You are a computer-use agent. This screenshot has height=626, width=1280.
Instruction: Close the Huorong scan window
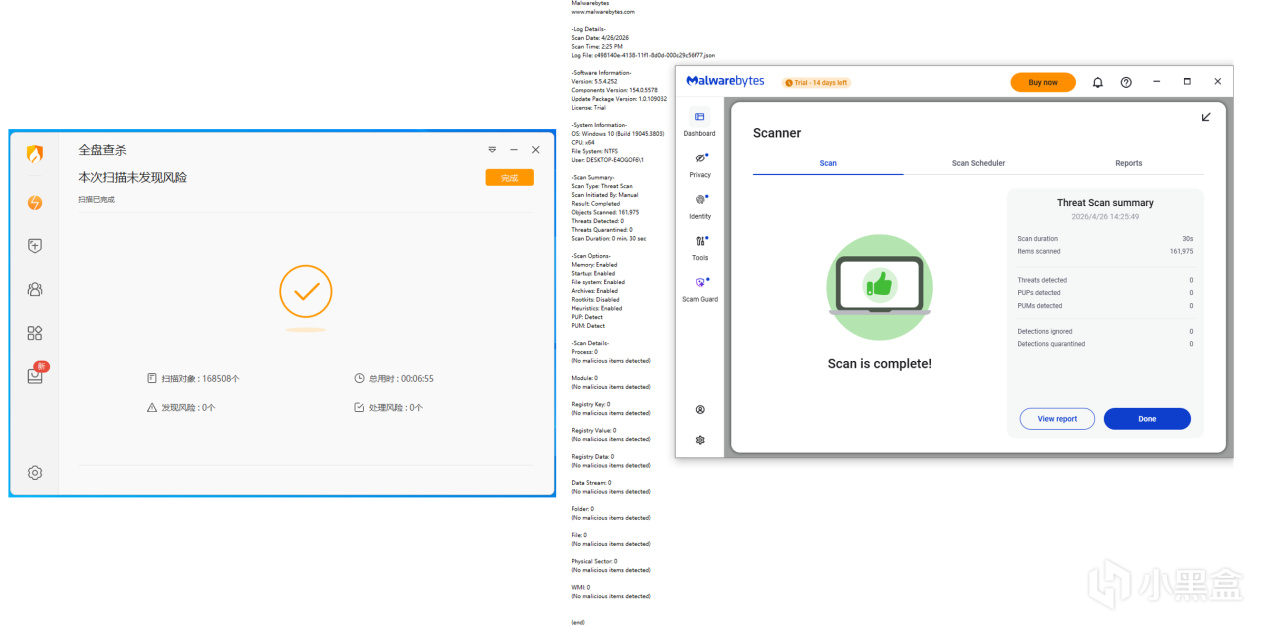[535, 150]
